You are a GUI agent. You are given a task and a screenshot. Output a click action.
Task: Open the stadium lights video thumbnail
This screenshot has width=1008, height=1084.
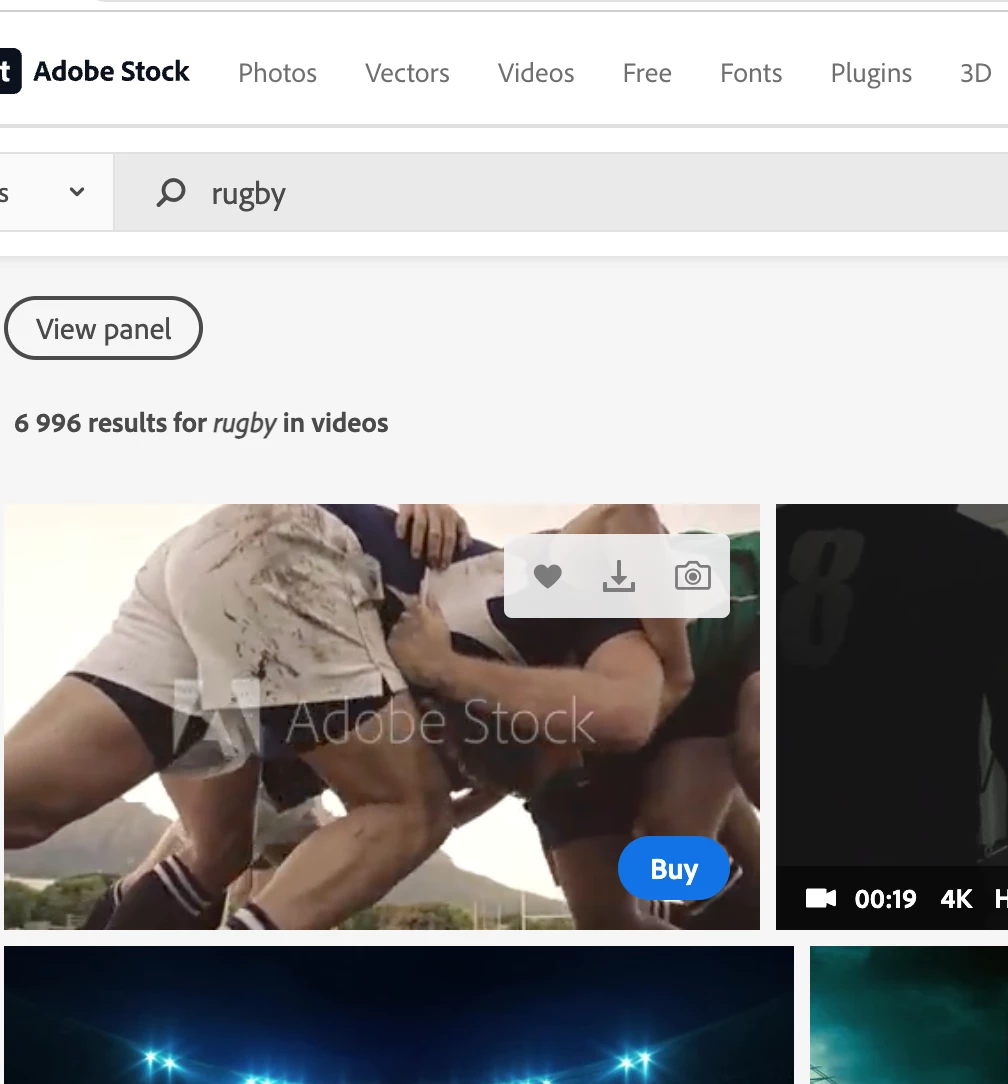399,1015
